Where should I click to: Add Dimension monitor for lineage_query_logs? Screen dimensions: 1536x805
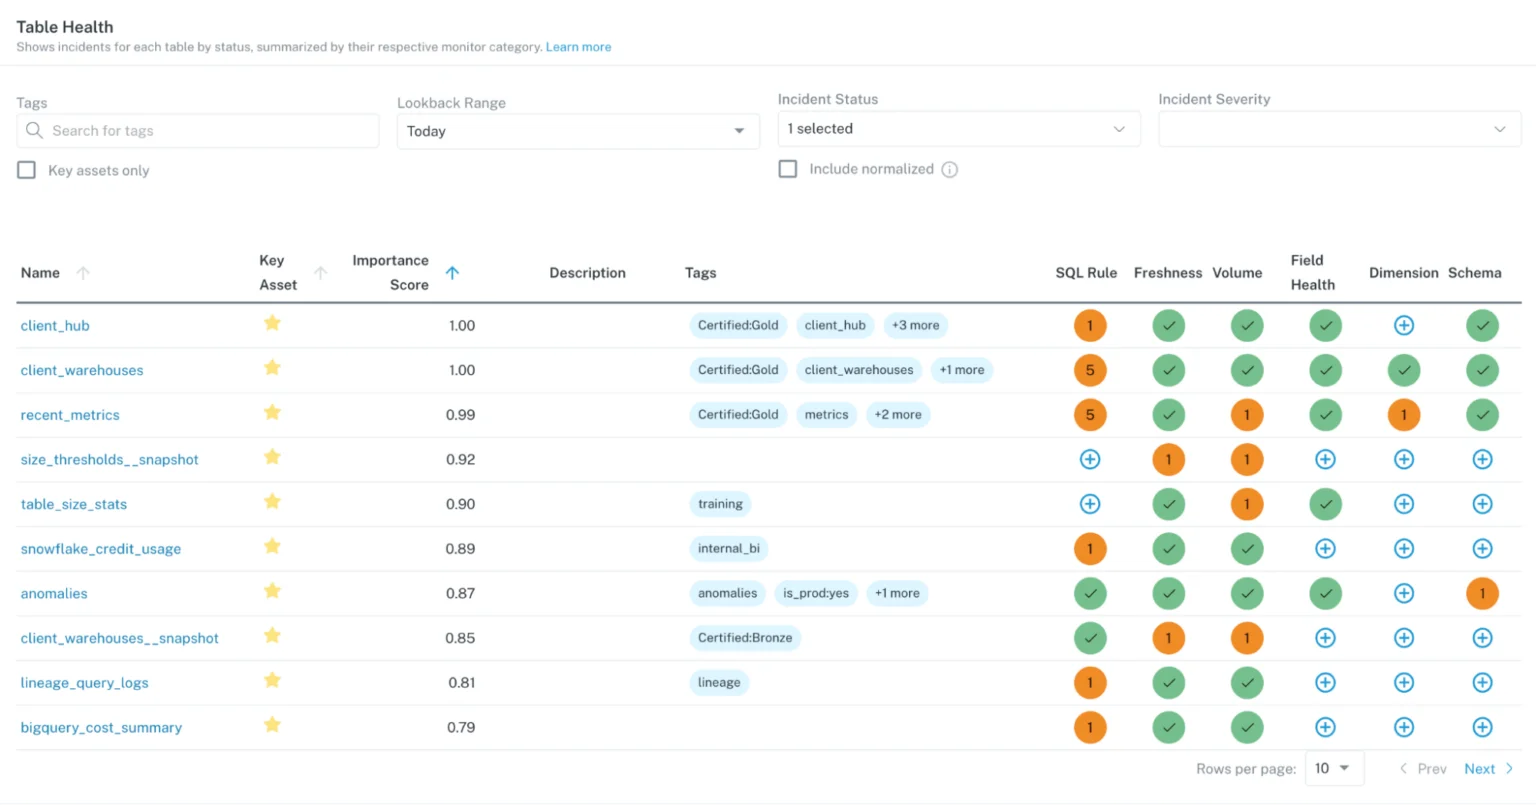[1404, 683]
